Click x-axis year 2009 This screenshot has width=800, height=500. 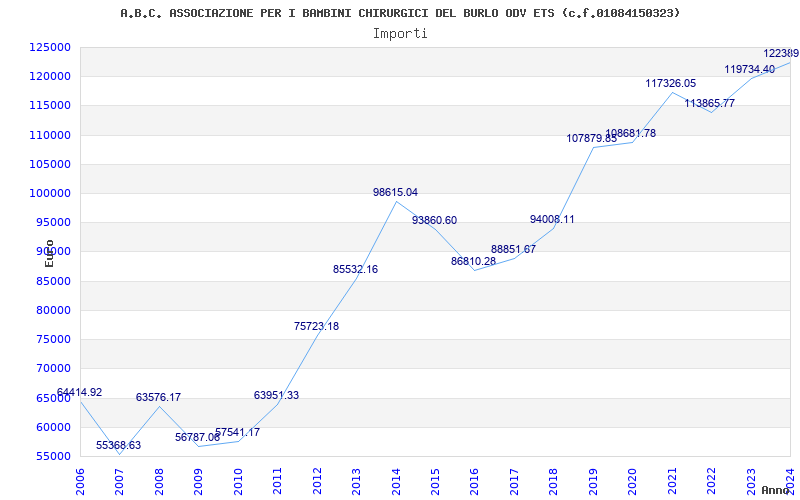(x=198, y=482)
